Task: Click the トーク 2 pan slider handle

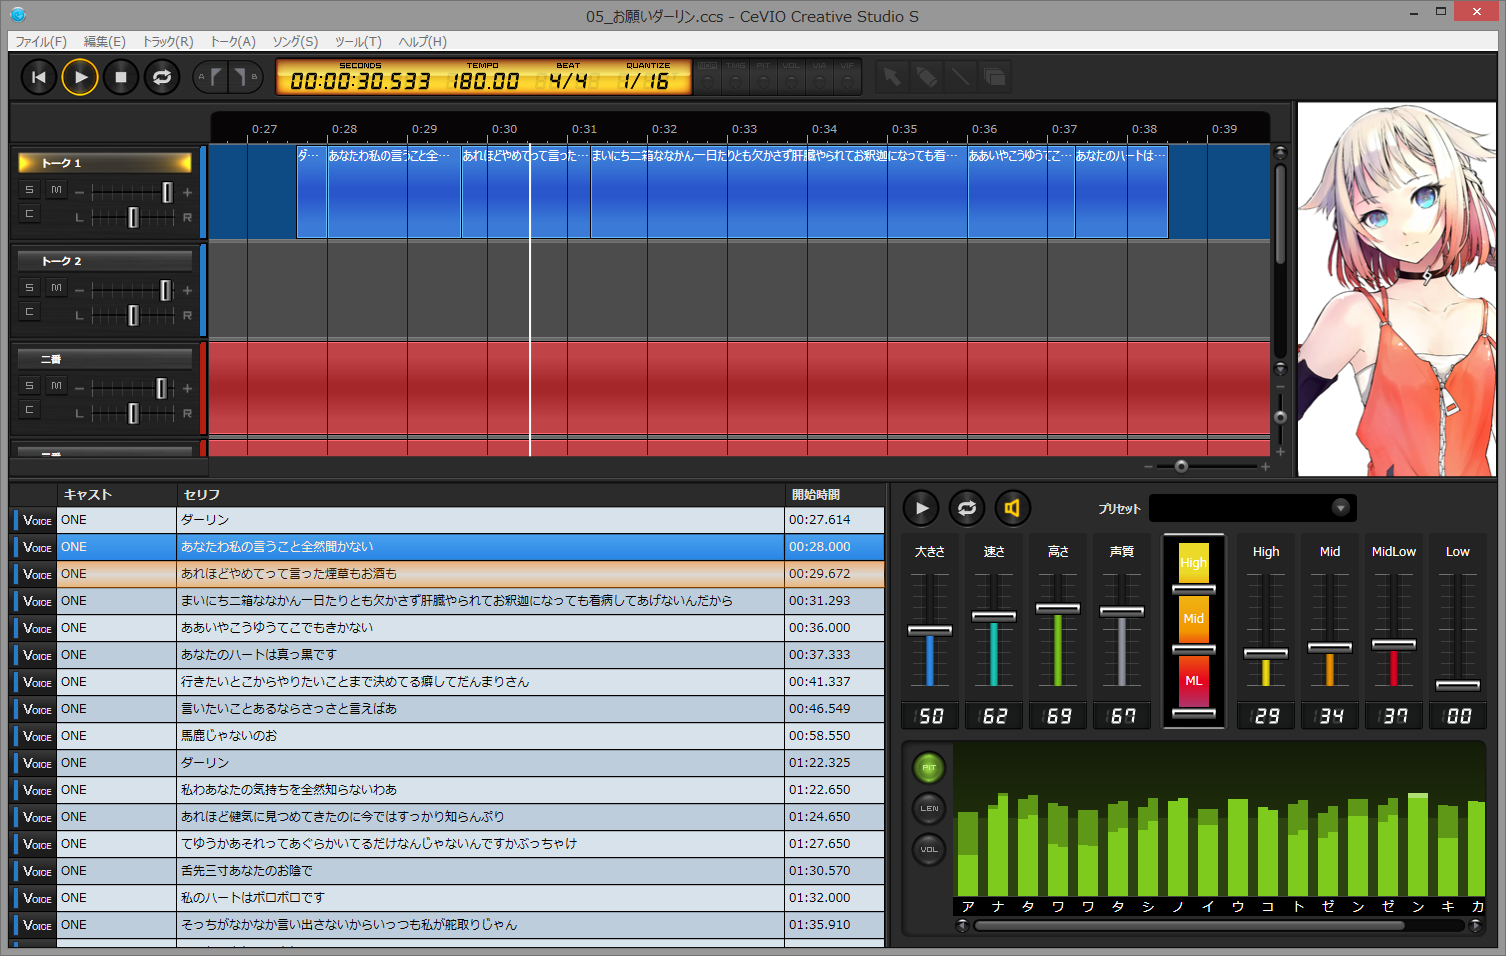Action: 133,316
